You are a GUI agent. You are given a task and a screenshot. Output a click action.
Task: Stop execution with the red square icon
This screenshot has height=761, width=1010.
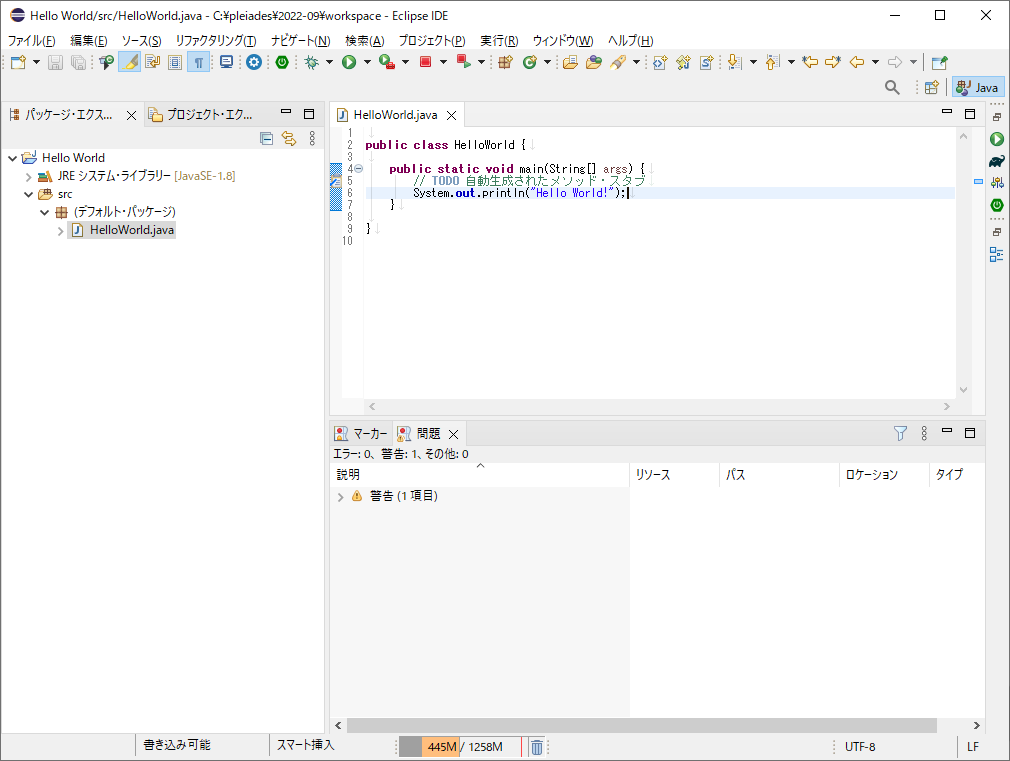pos(425,63)
